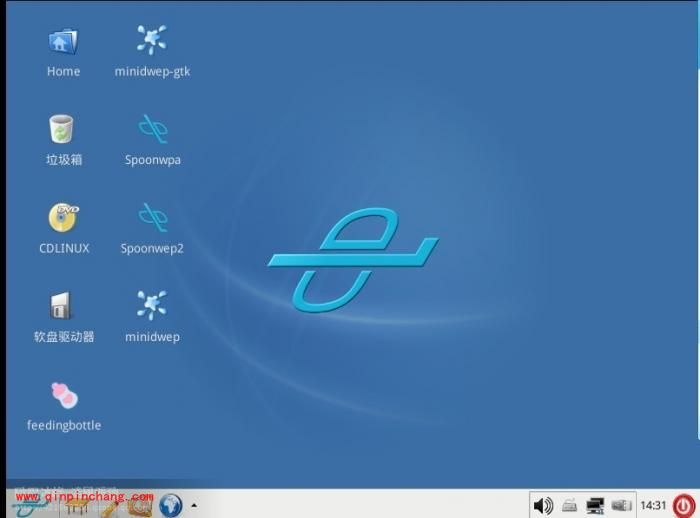This screenshot has height=518, width=700.
Task: Click the 14:31 clock in taskbar
Action: pyautogui.click(x=653, y=505)
